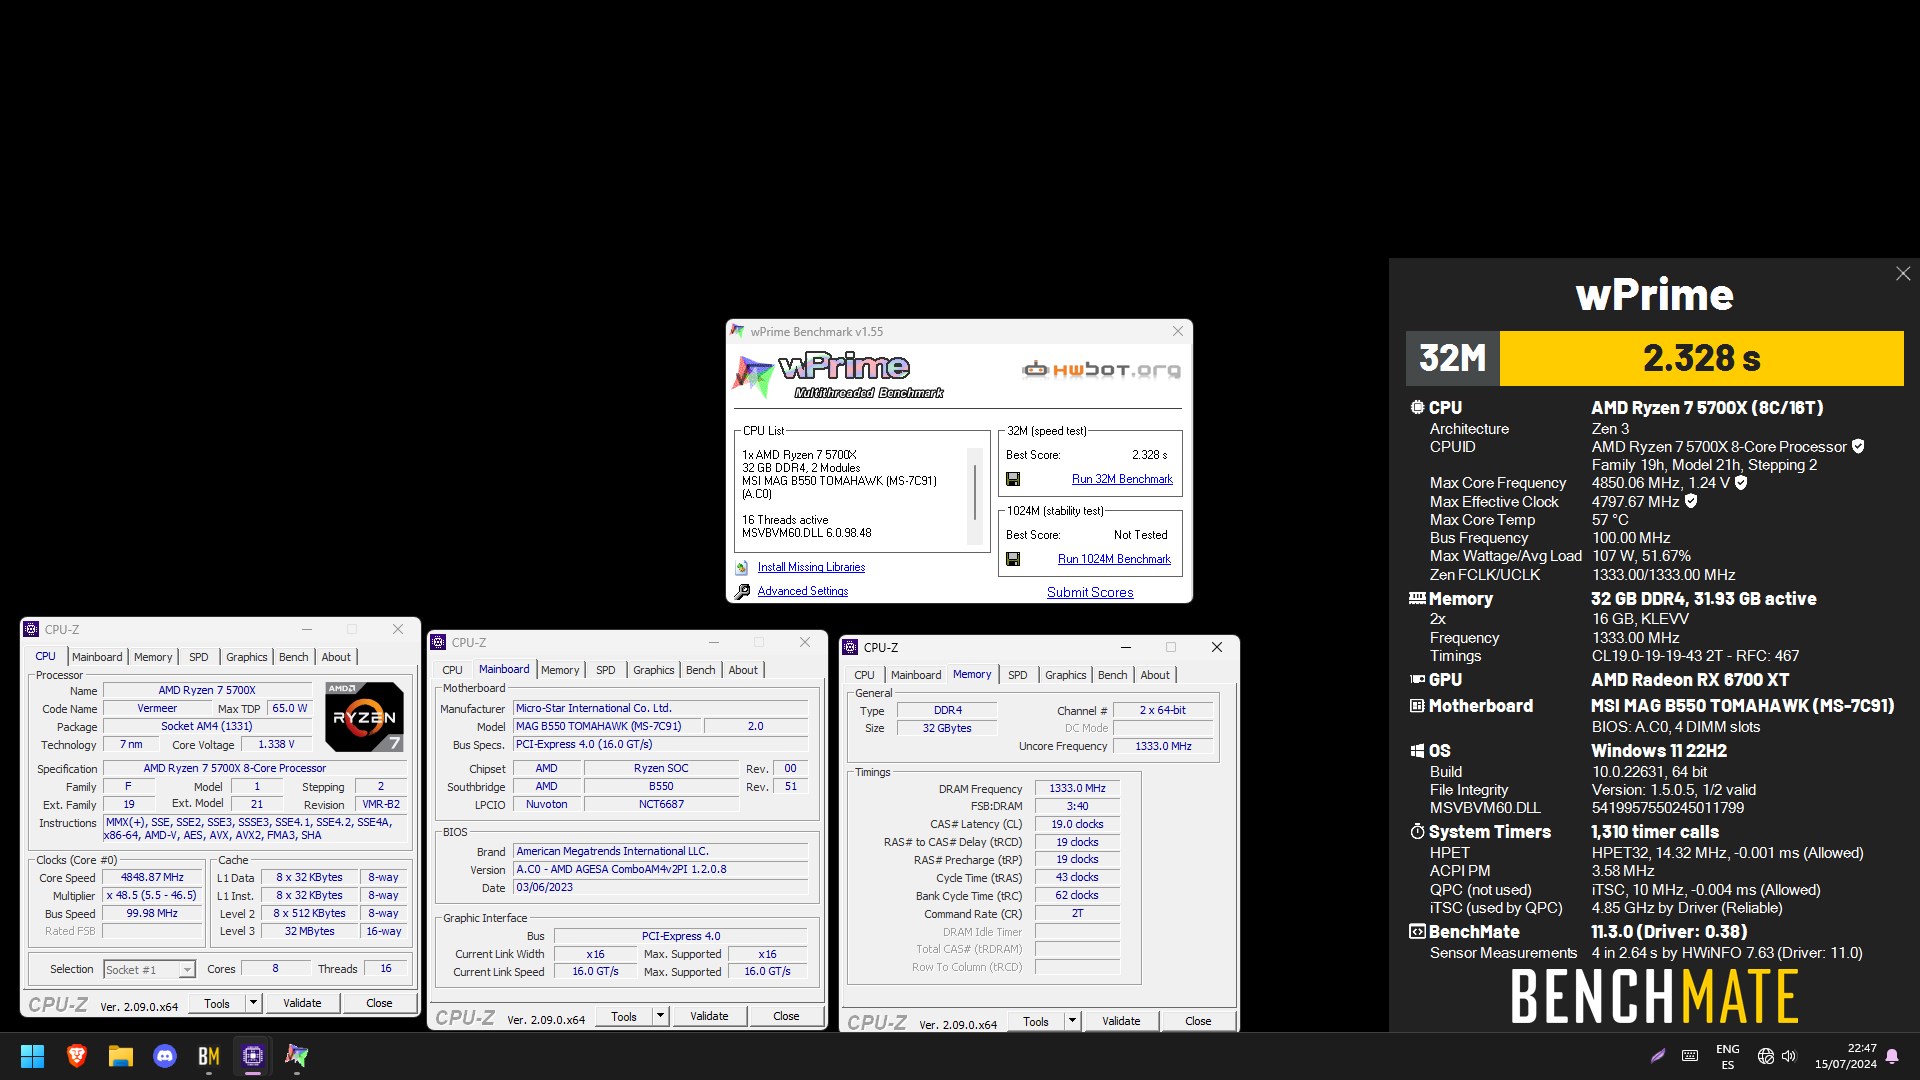Click the Install Missing Libraries icon

click(x=742, y=568)
